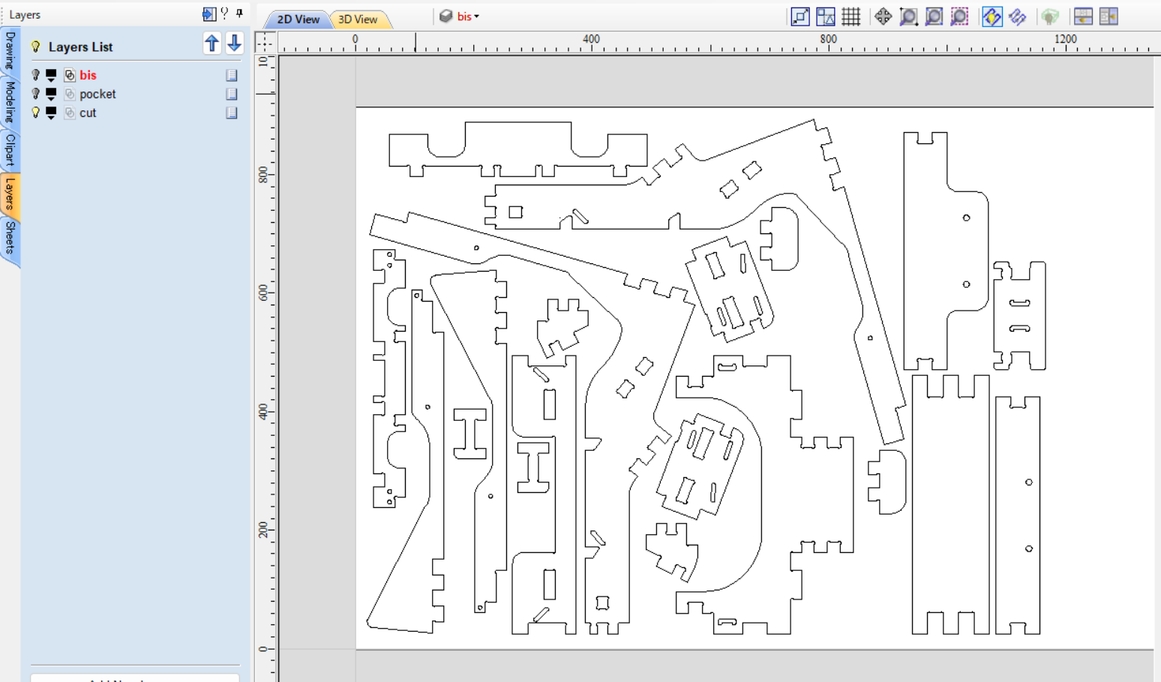Select the Layers side tab
This screenshot has width=1161, height=682.
pos(10,194)
